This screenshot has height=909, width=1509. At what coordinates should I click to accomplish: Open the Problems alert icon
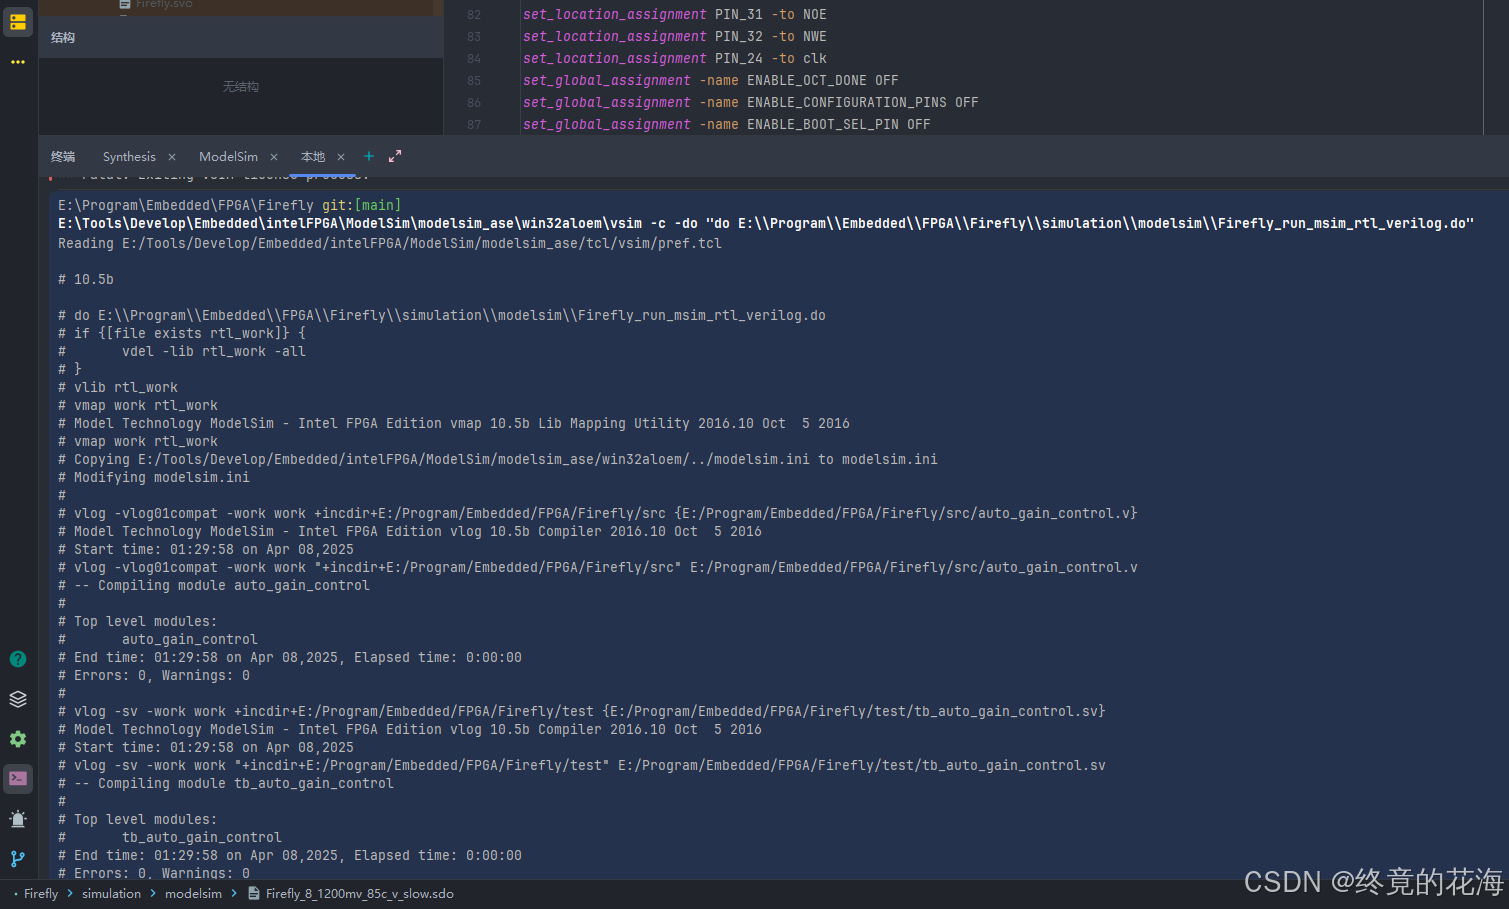click(x=18, y=819)
